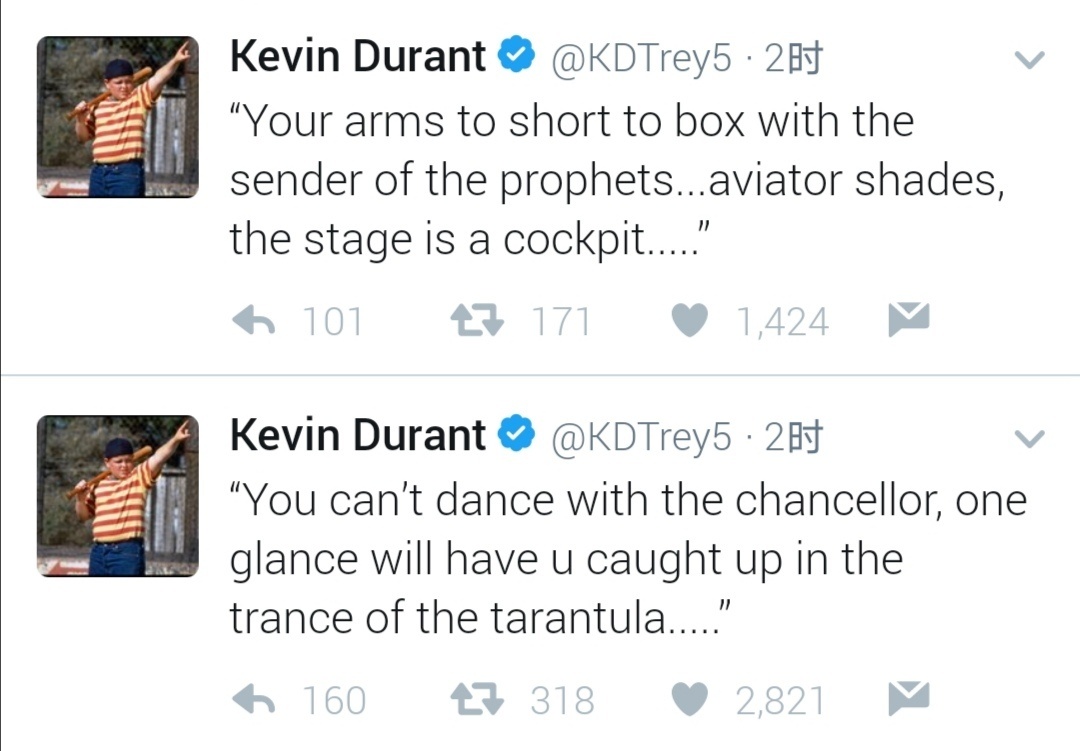The width and height of the screenshot is (1080, 751).
Task: Open profile picture on first tweet
Action: [x=118, y=117]
